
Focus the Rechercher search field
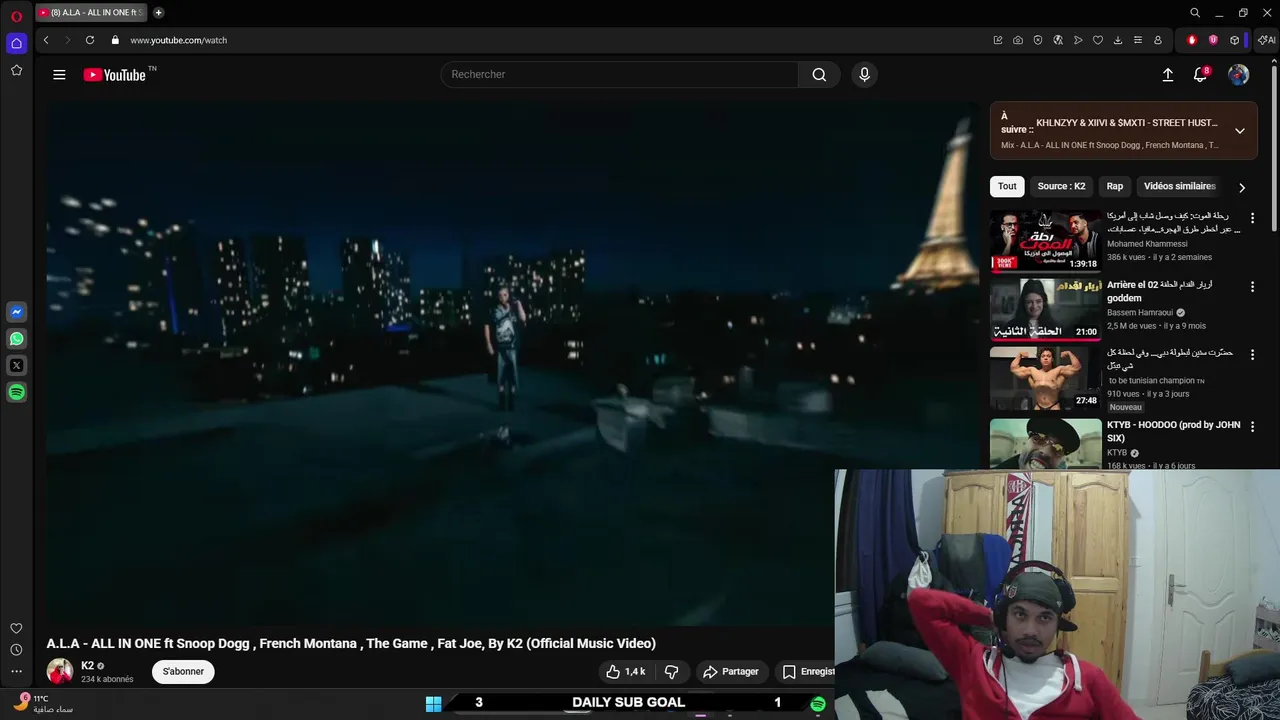(x=620, y=75)
